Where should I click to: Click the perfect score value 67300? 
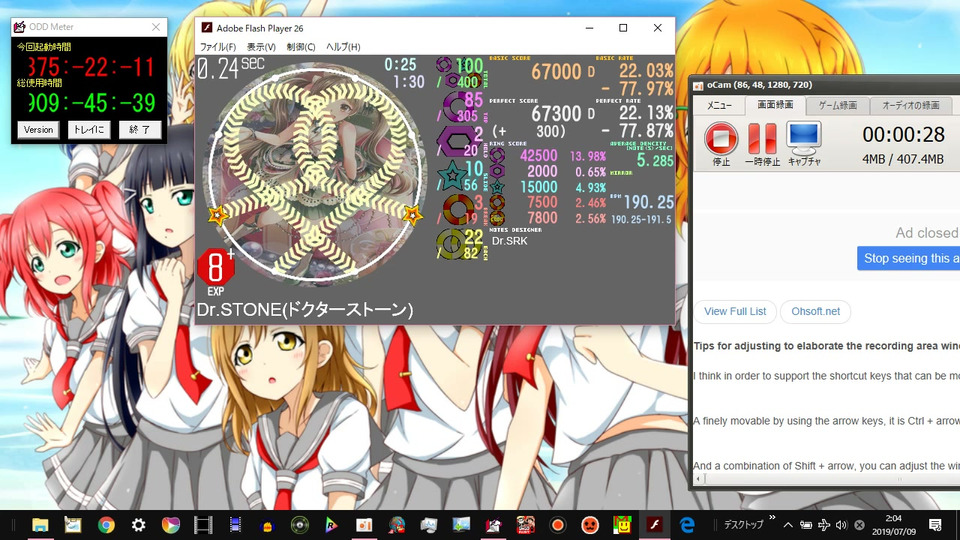[x=556, y=114]
